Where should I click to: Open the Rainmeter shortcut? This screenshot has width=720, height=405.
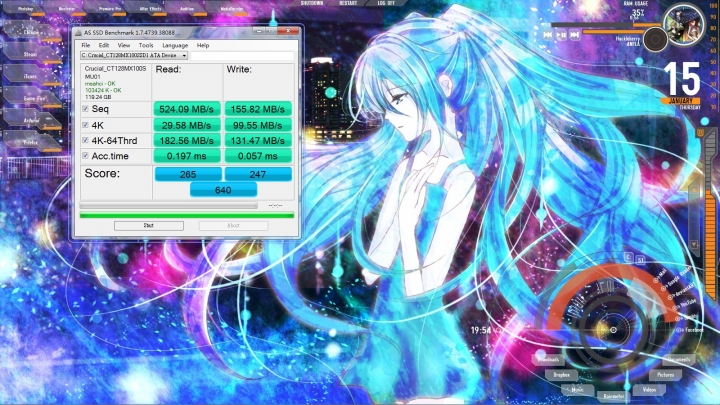pos(614,396)
